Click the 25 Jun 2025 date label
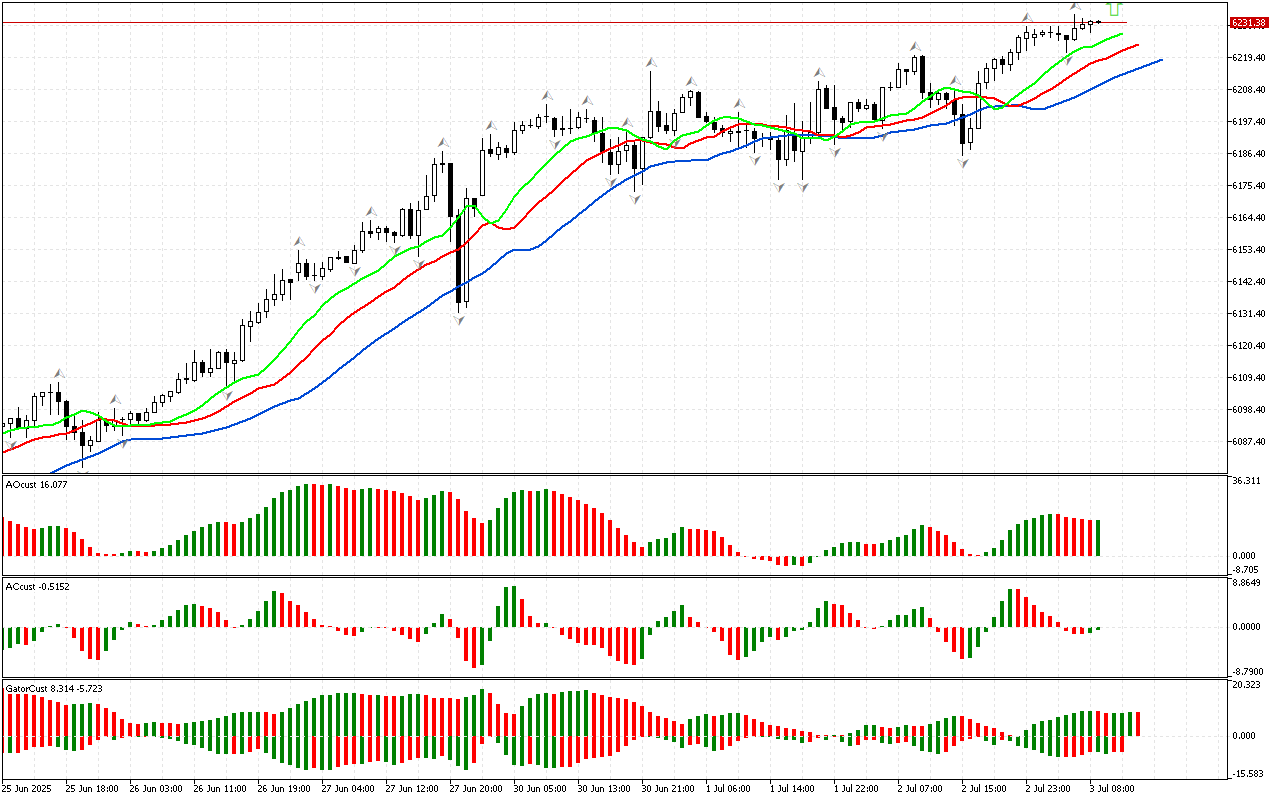Image resolution: width=1280 pixels, height=800 pixels. coord(28,788)
